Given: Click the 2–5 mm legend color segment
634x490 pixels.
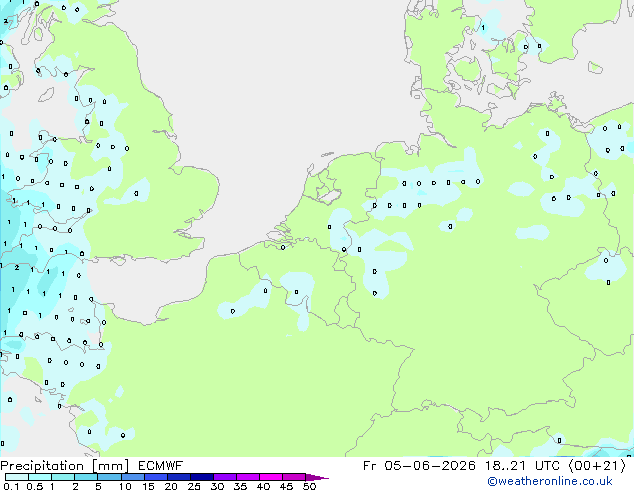Looking at the screenshot, I should [x=86, y=477].
